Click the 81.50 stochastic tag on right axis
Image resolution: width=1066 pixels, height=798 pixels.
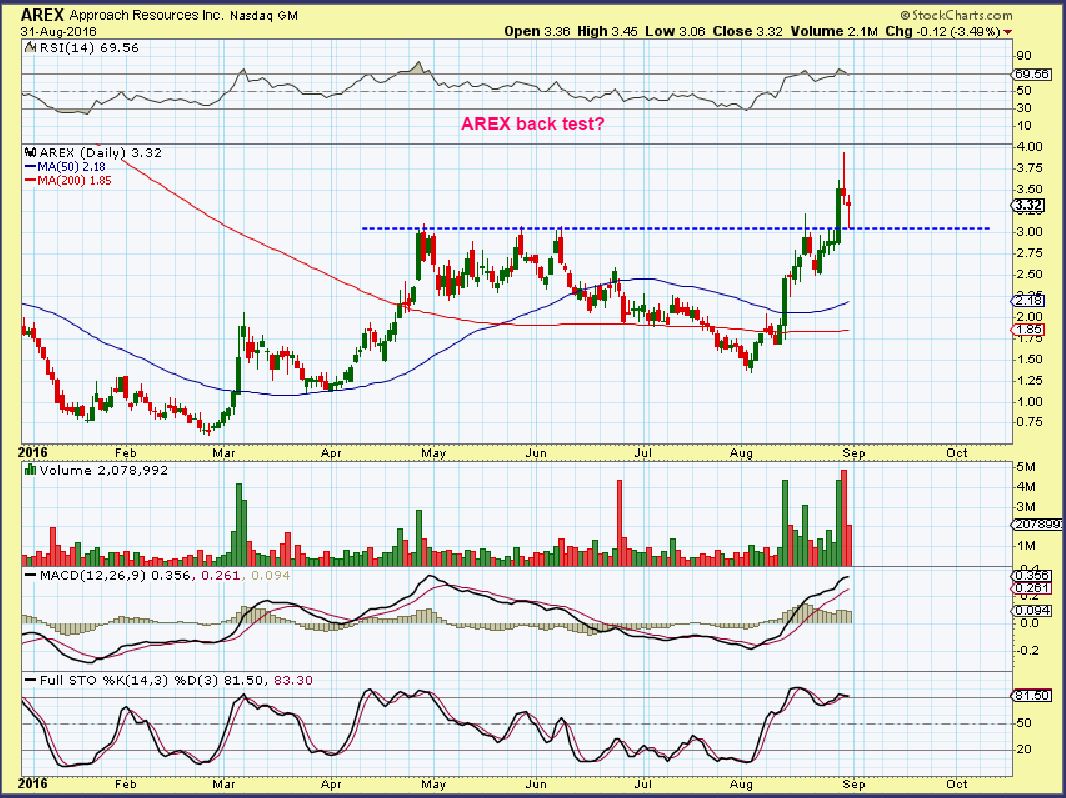[x=1031, y=696]
